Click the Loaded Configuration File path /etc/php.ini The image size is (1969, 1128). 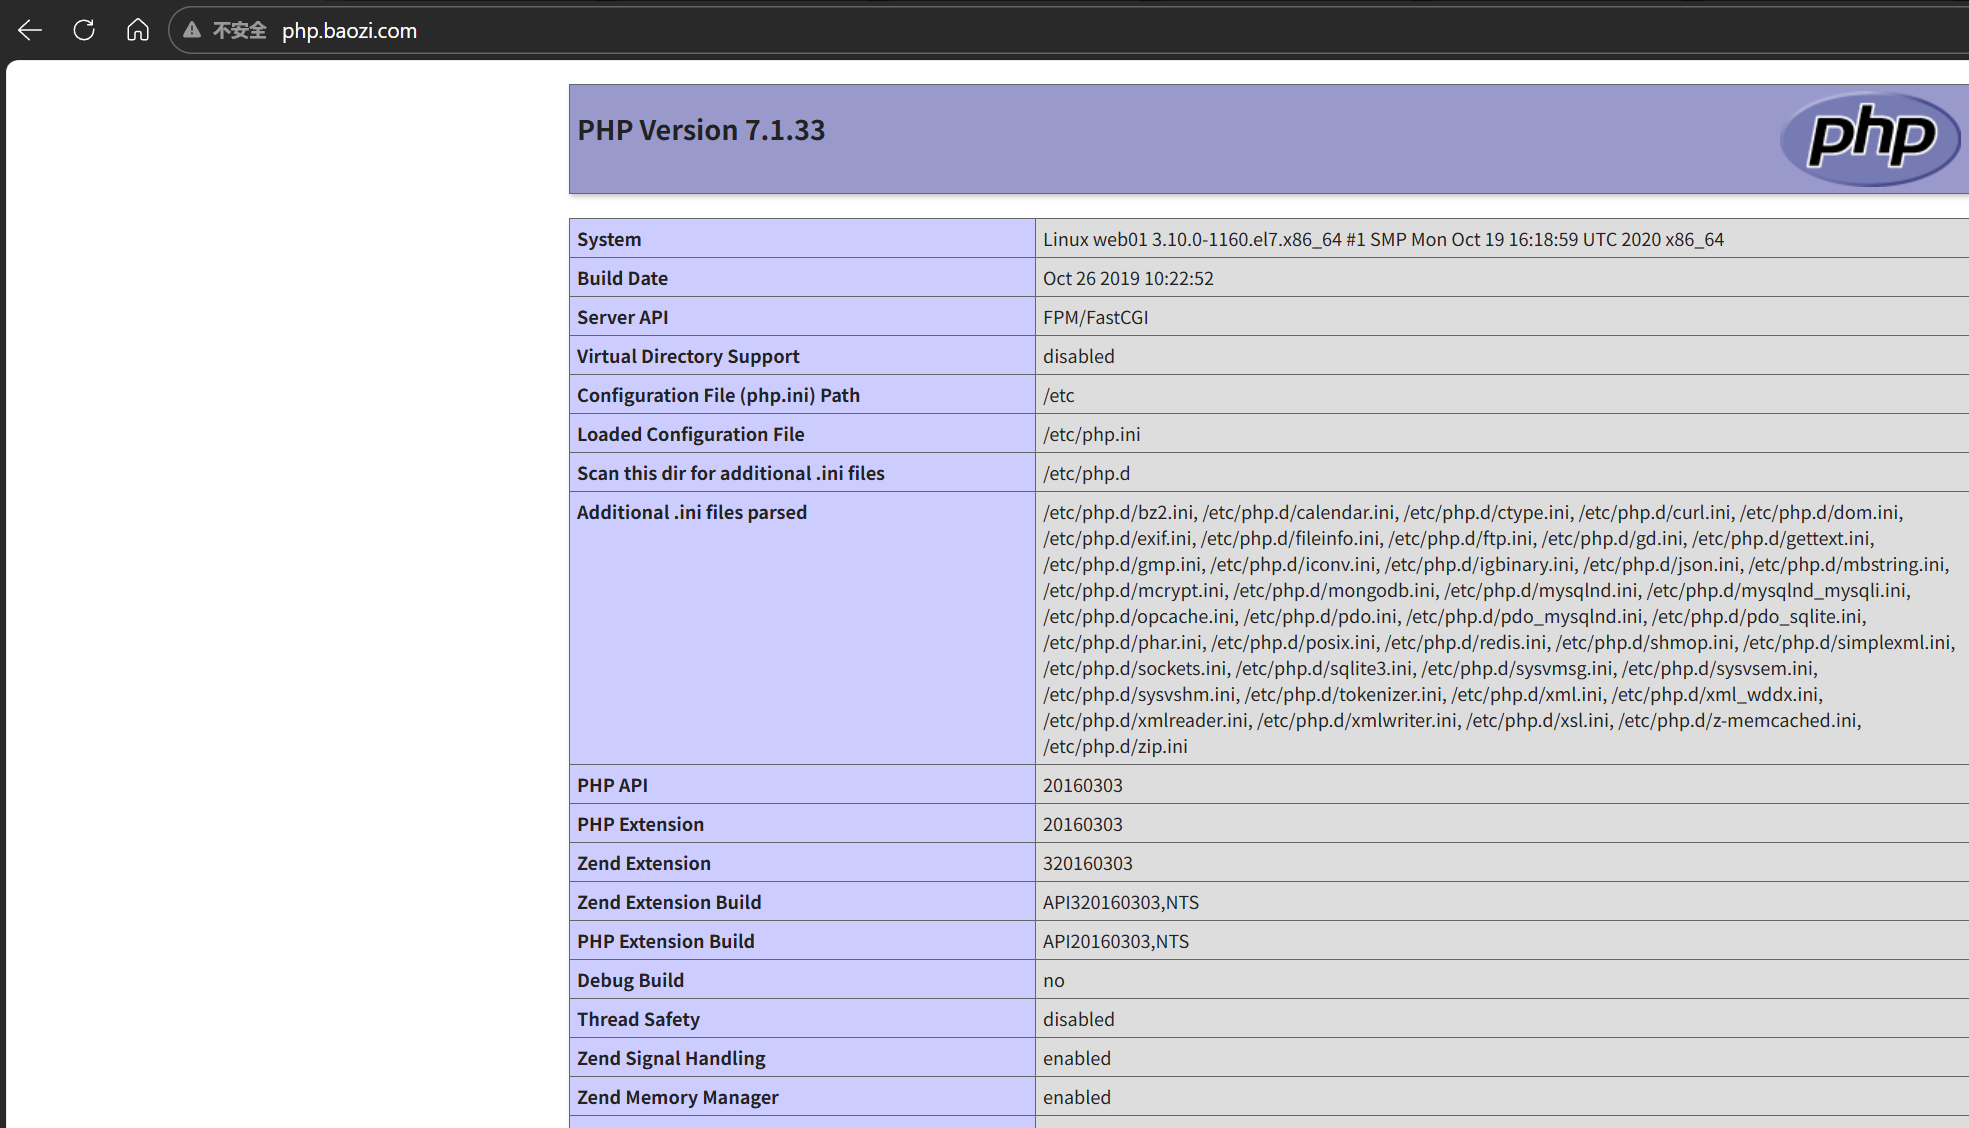pos(1091,434)
